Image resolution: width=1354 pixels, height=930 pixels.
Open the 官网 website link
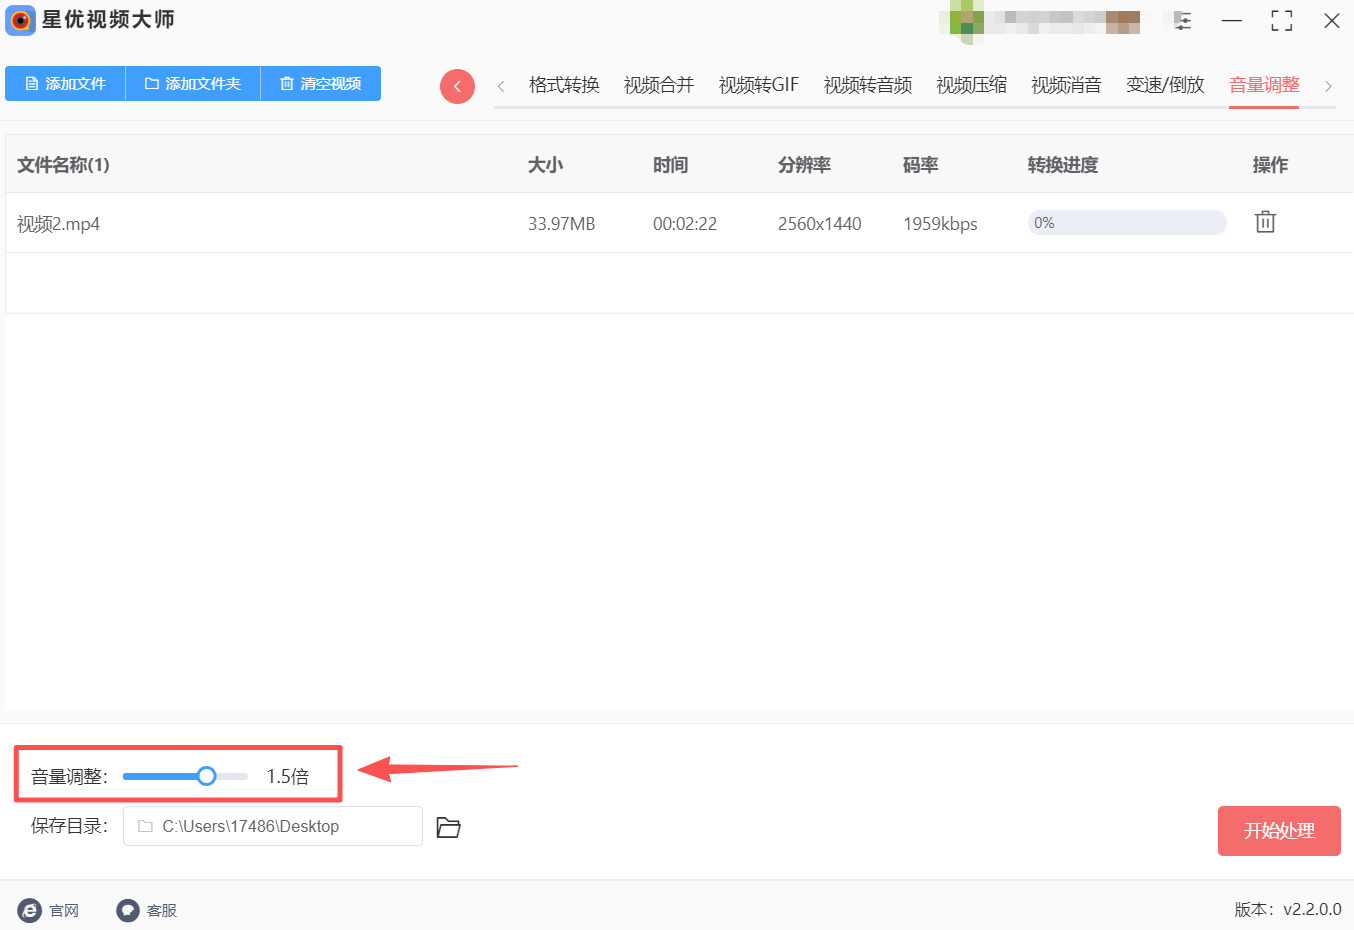pyautogui.click(x=49, y=910)
